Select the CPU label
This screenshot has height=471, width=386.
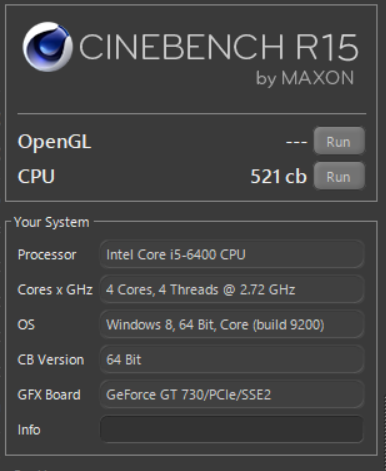point(36,176)
